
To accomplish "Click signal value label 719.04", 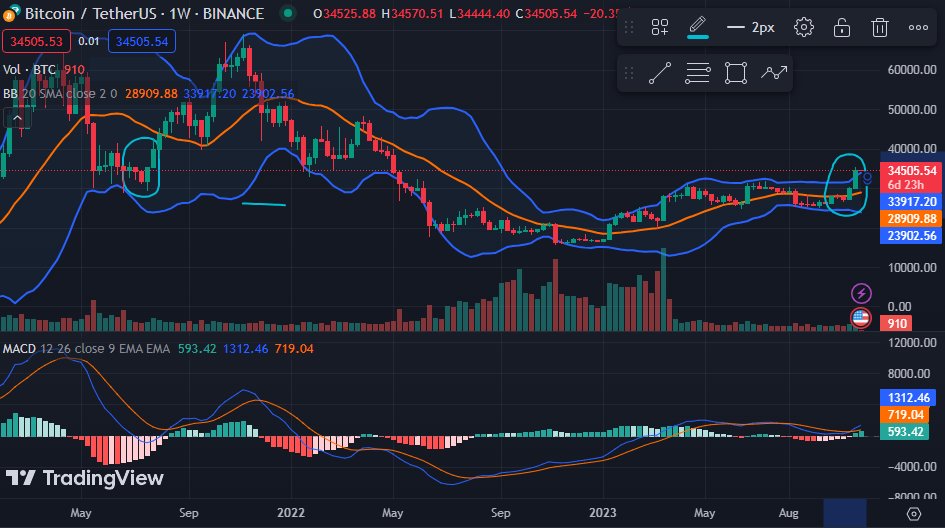I will click(905, 415).
